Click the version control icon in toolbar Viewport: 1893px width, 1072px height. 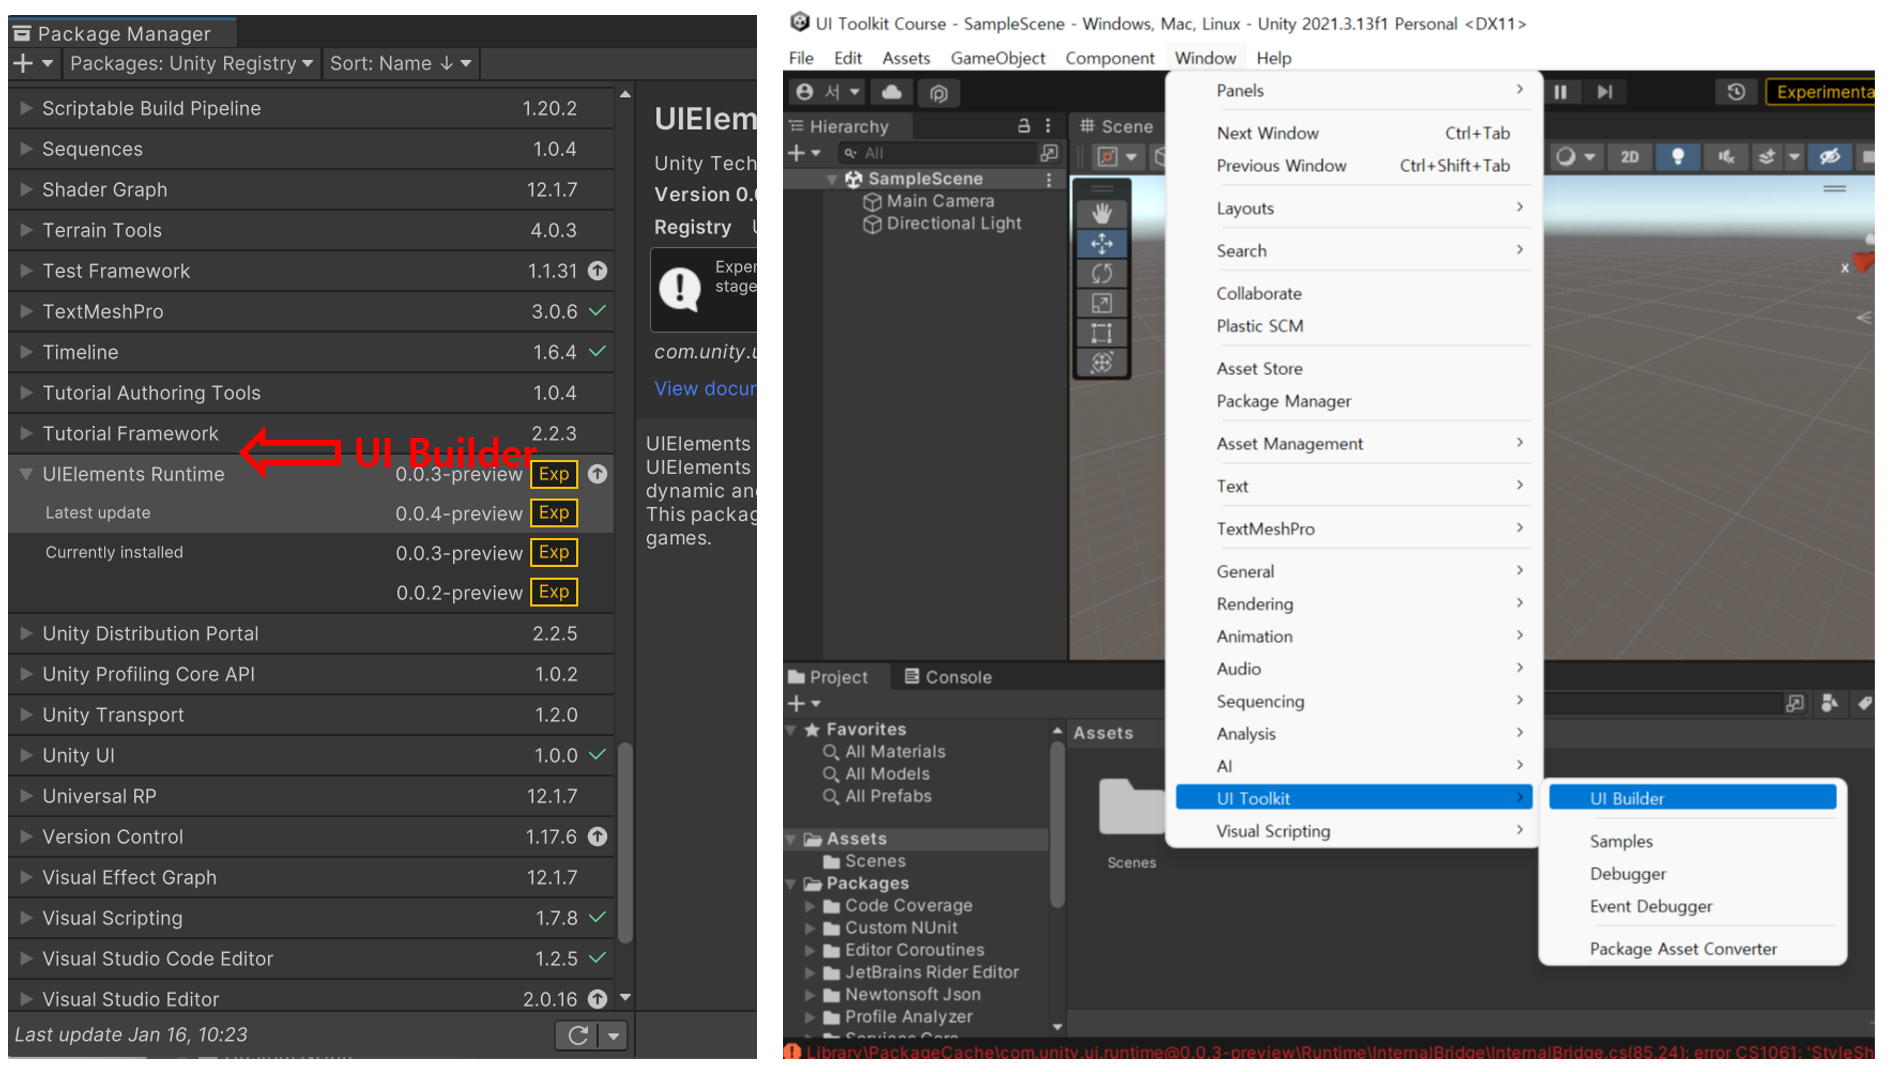(x=938, y=92)
